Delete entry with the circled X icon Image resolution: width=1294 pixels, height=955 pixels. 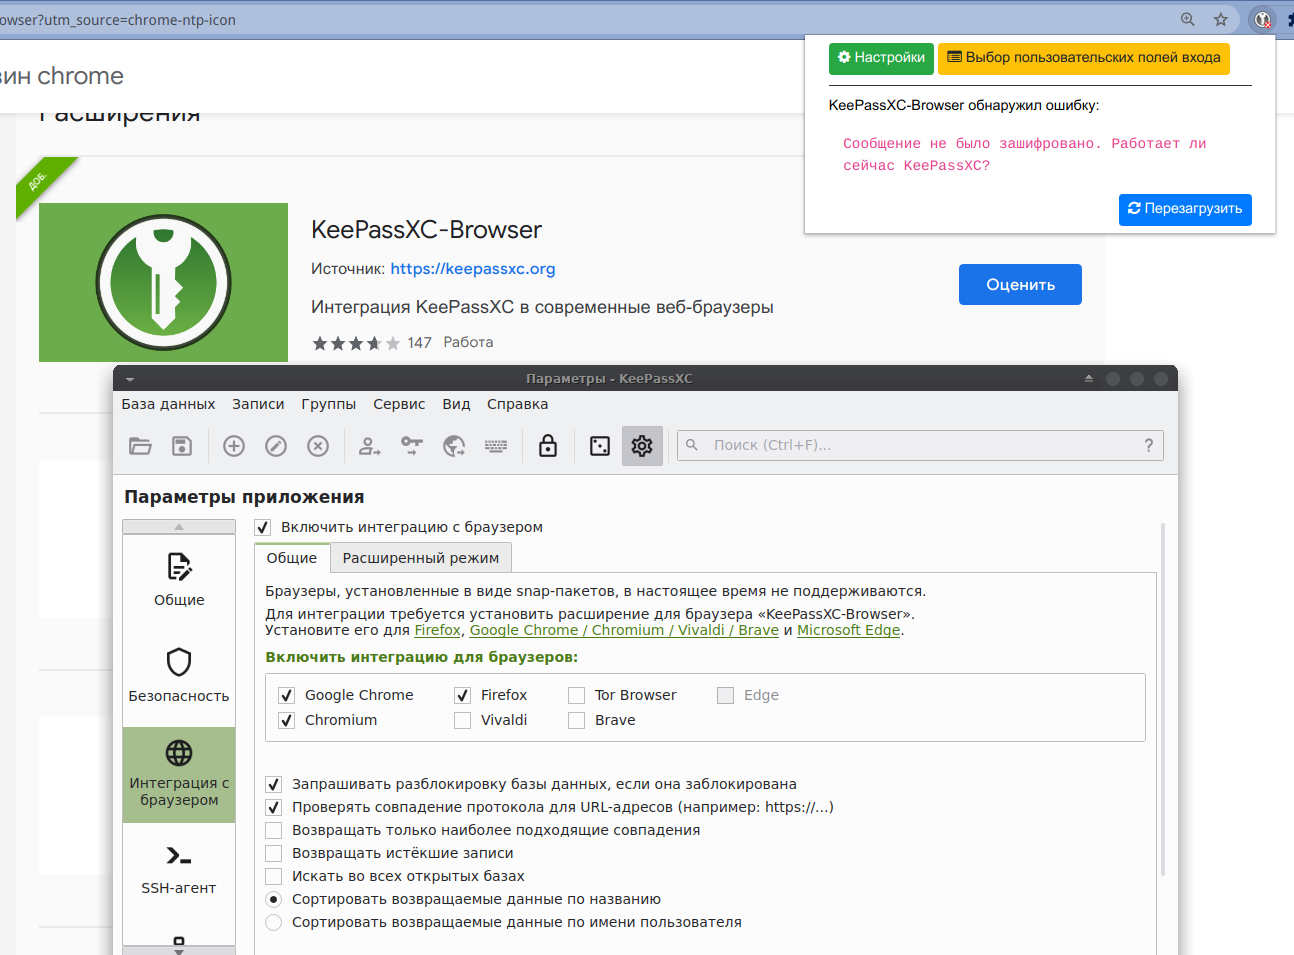(x=318, y=446)
